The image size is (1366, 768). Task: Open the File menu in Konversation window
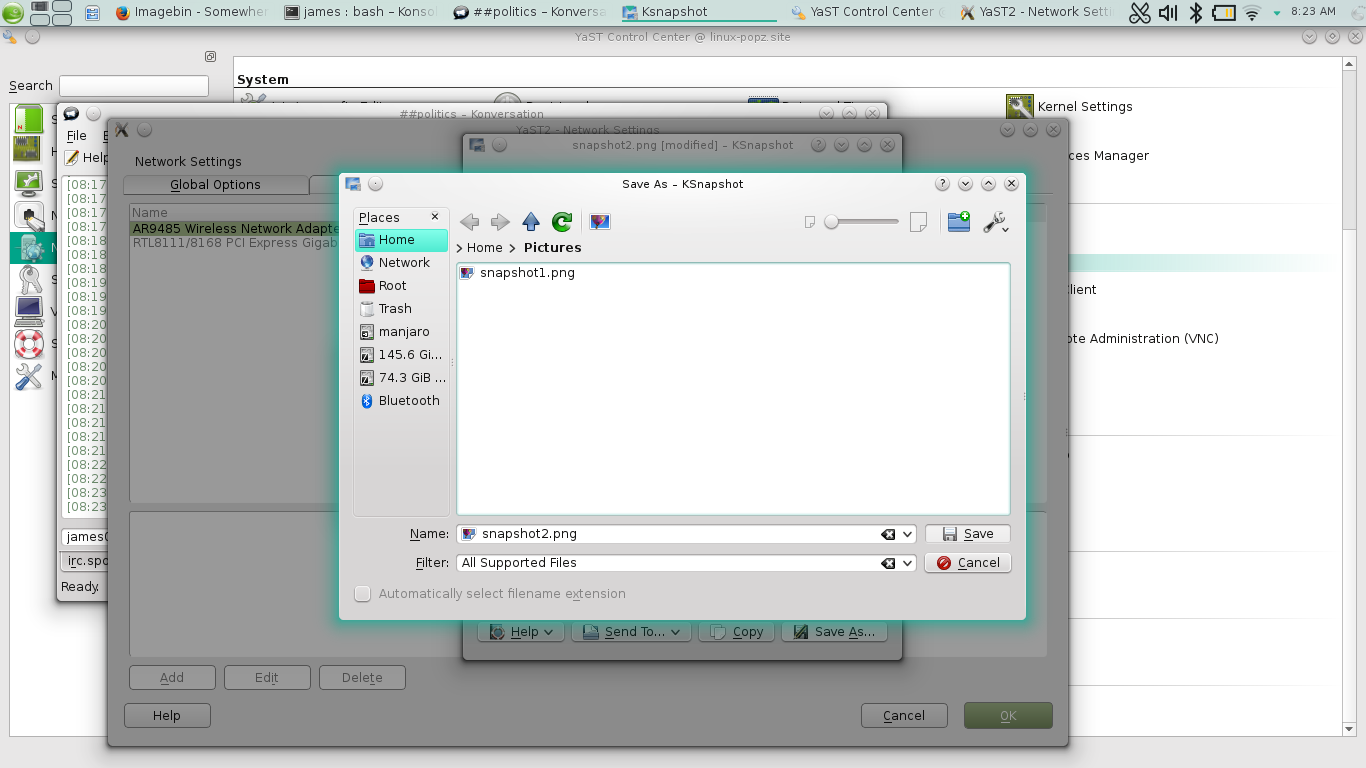point(77,135)
